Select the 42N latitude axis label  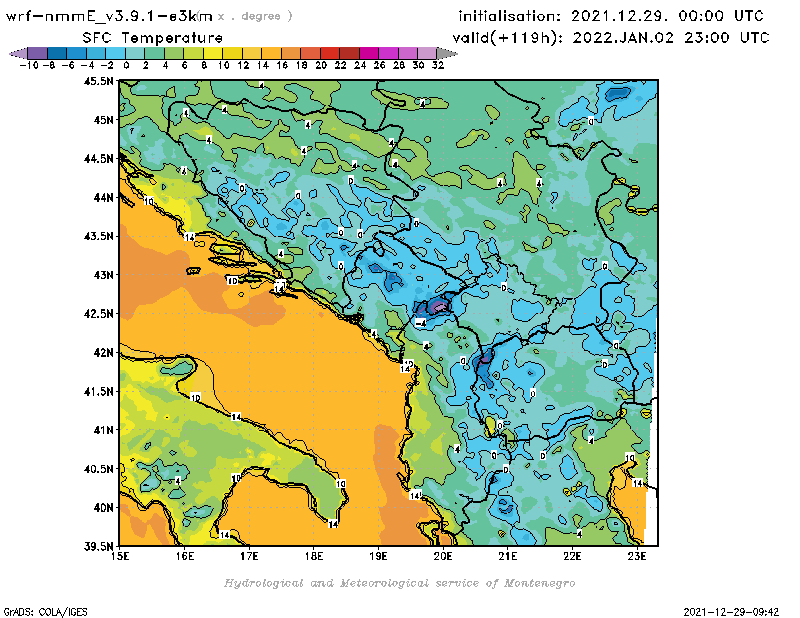pos(104,353)
